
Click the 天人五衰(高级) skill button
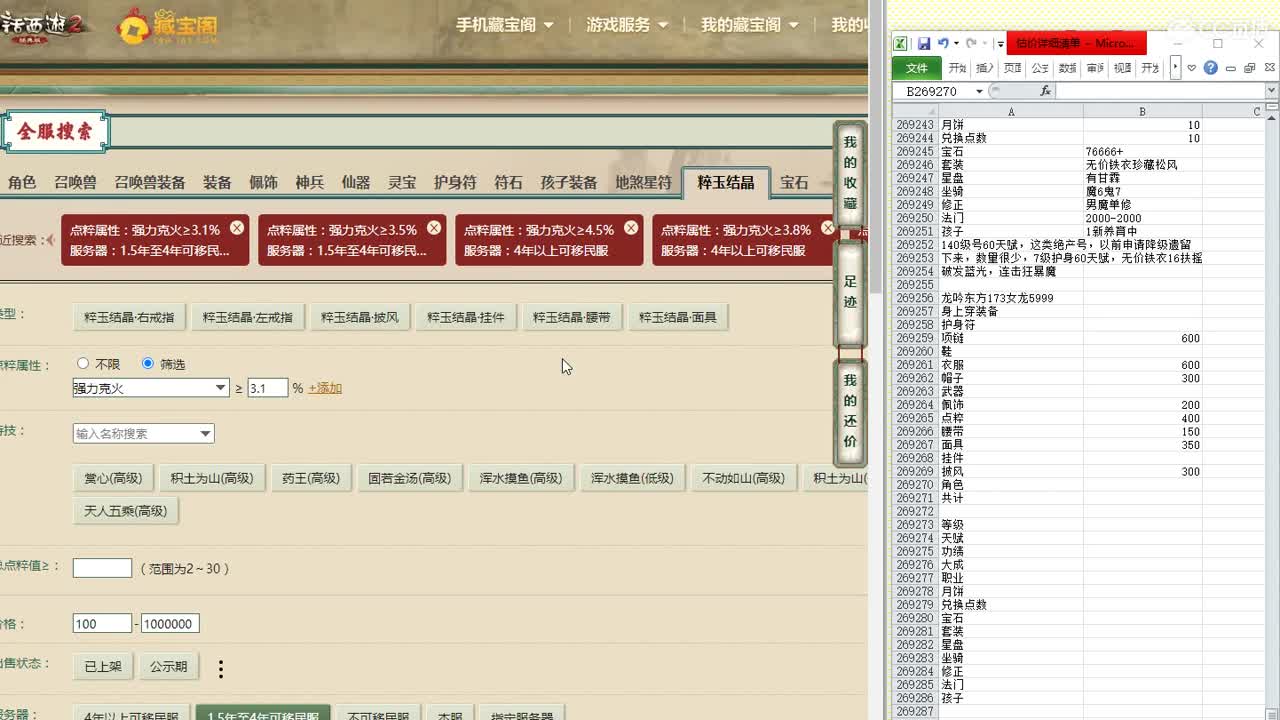pos(125,511)
